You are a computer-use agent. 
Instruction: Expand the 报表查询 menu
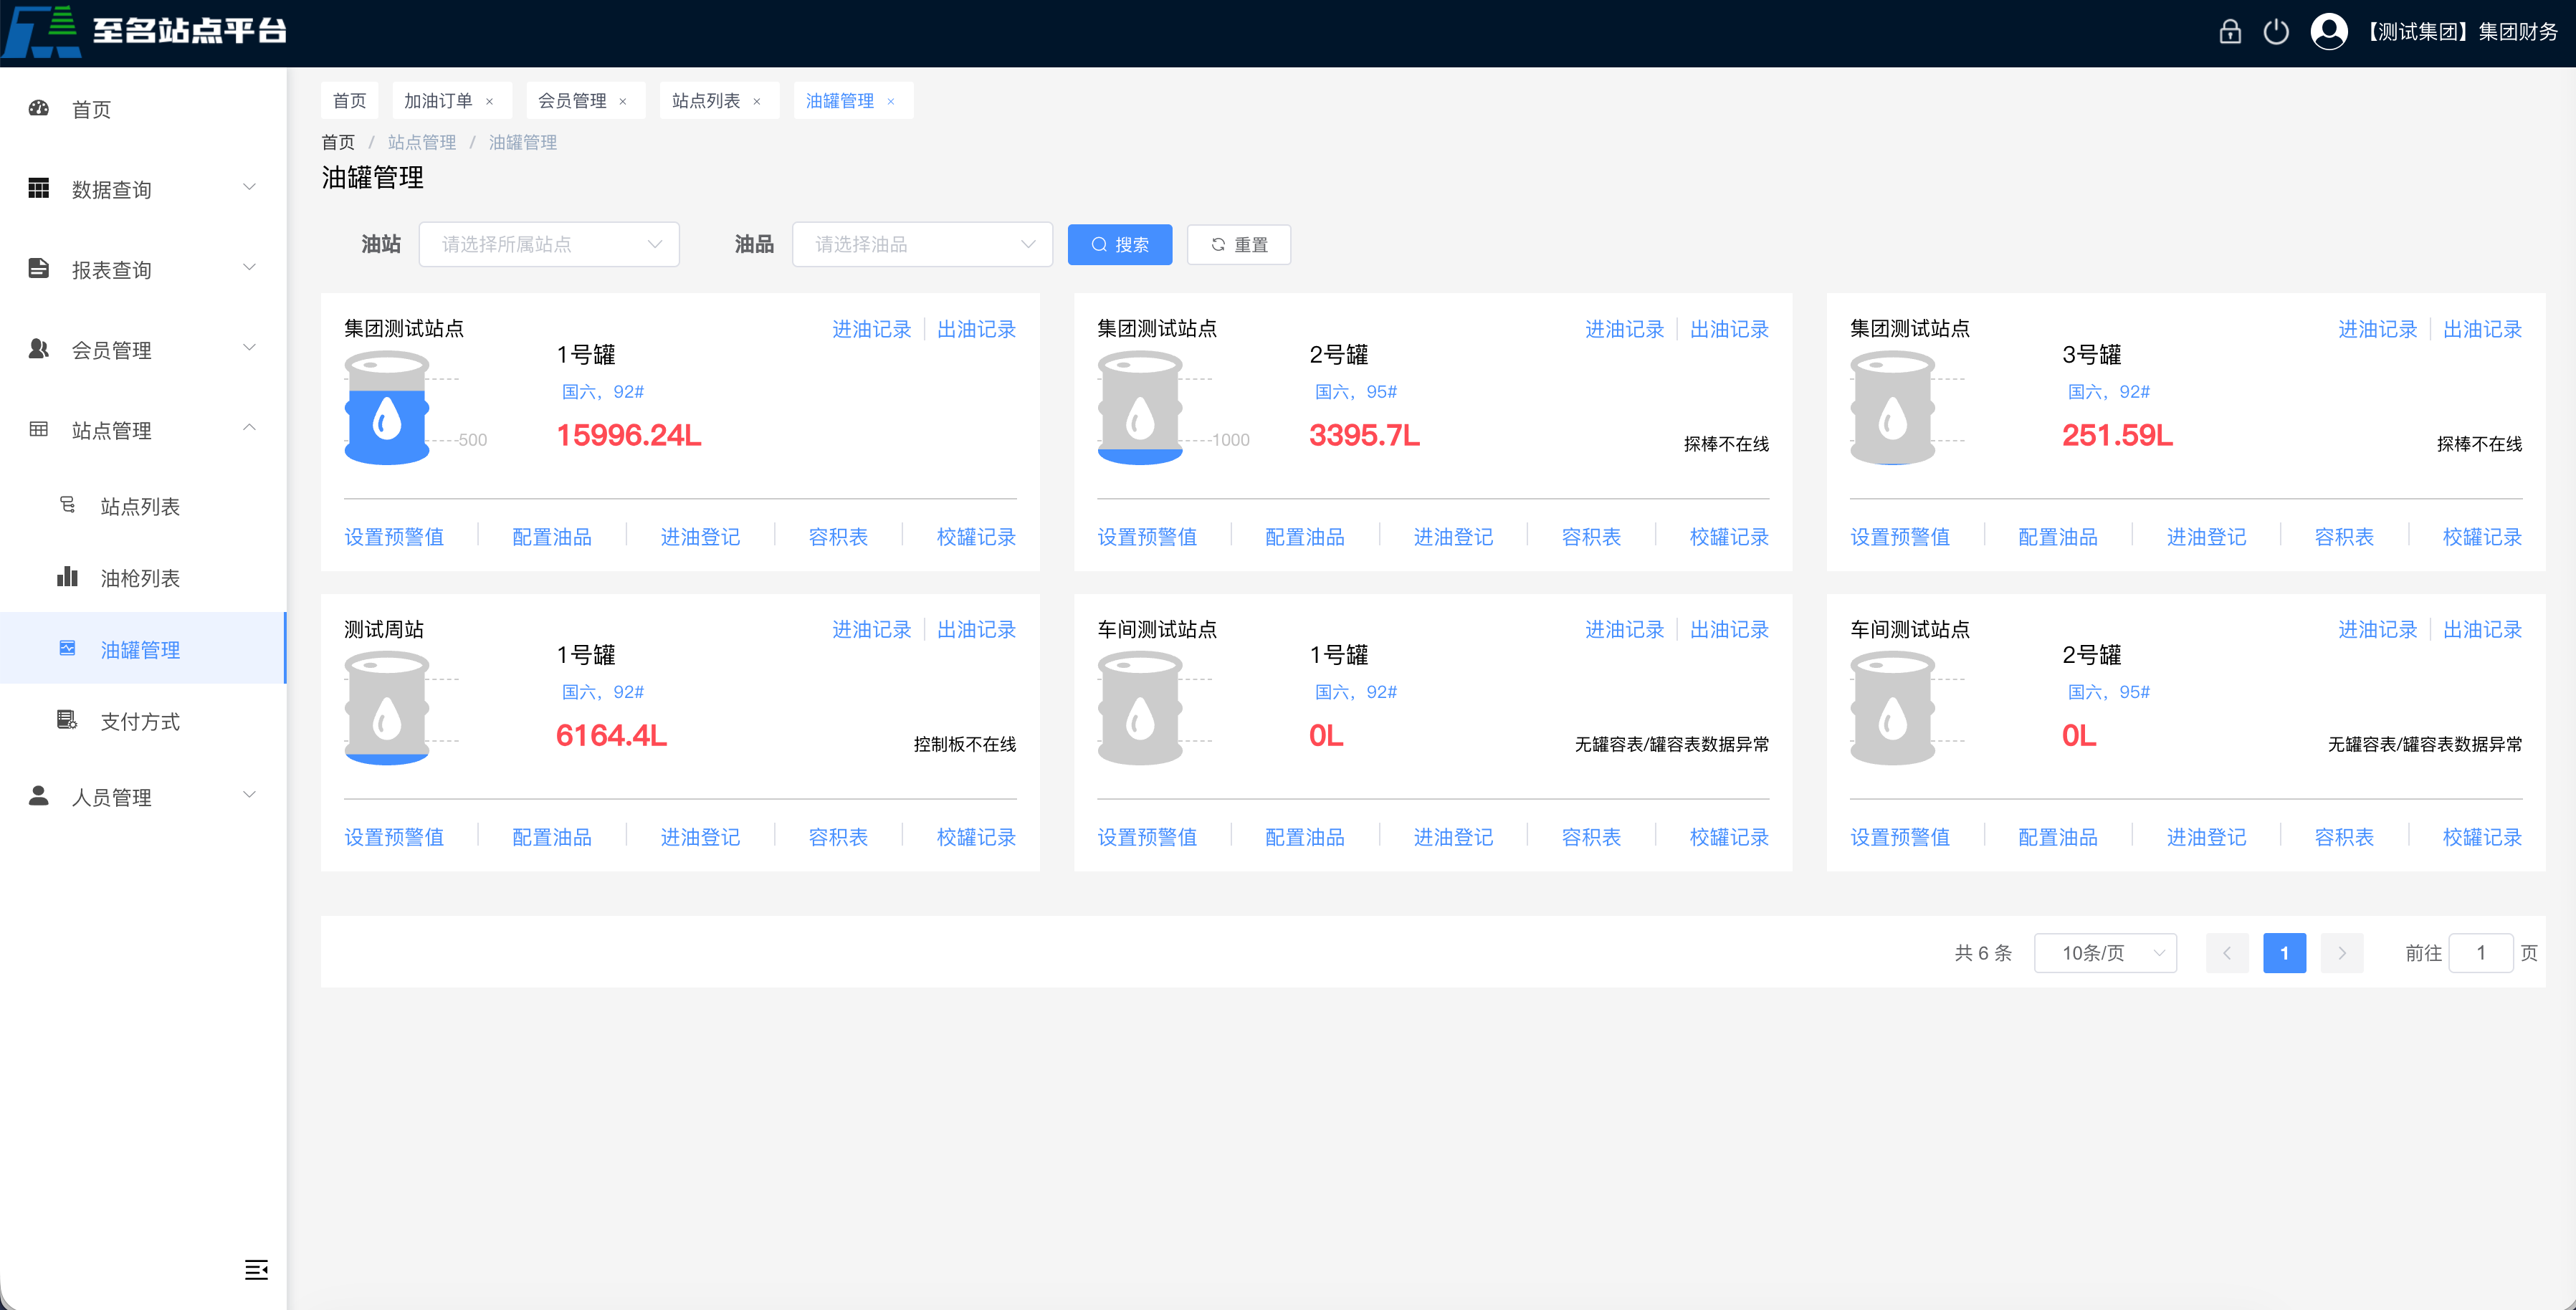click(250, 267)
